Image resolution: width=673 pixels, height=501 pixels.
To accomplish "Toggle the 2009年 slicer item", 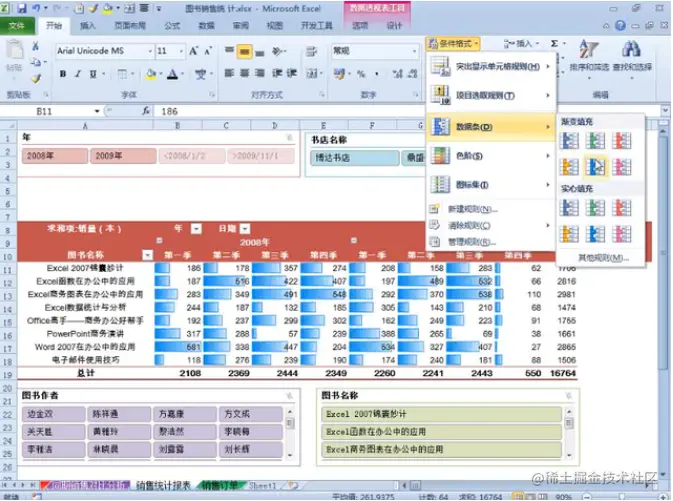I will pyautogui.click(x=123, y=156).
